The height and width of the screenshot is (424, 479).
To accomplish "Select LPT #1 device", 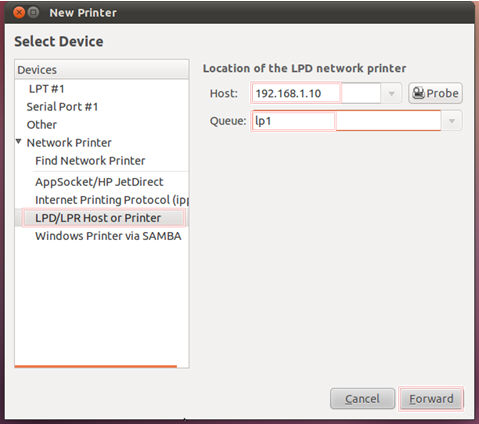I will [46, 89].
